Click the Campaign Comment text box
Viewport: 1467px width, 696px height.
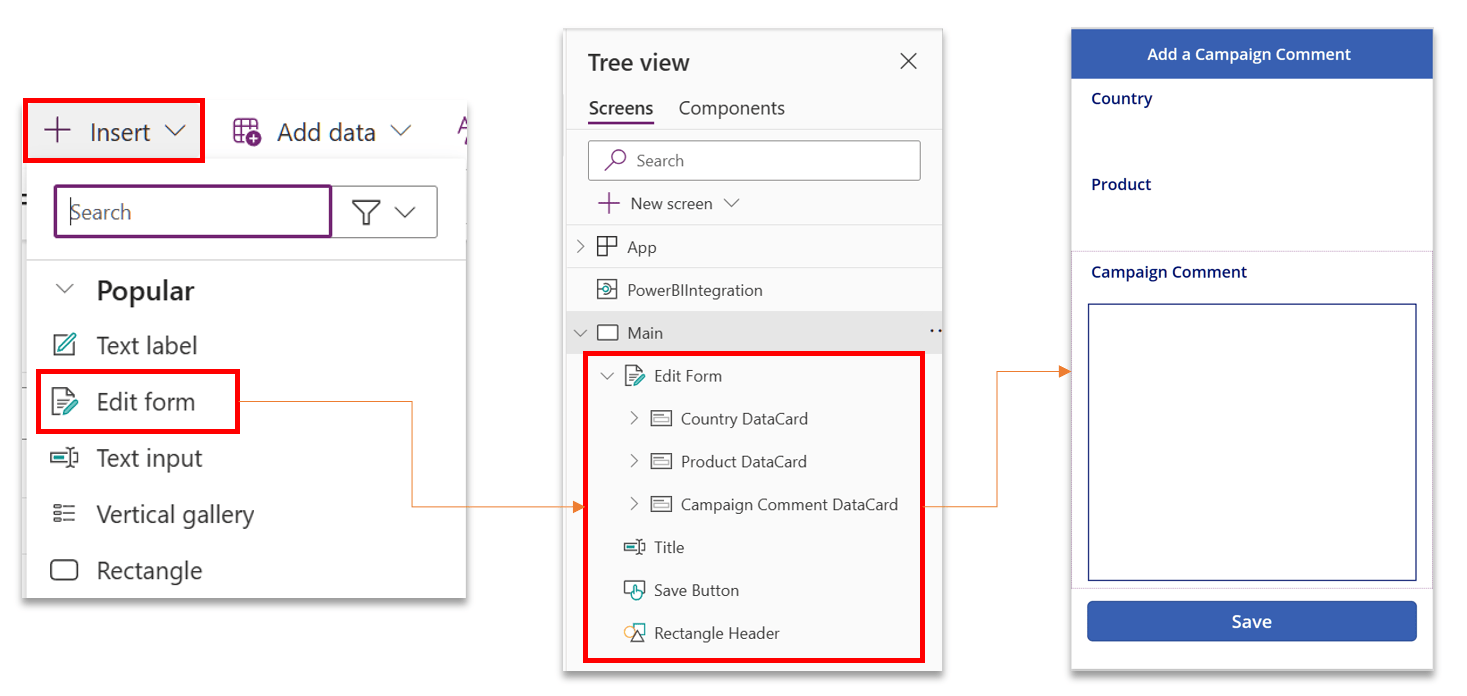coord(1251,440)
